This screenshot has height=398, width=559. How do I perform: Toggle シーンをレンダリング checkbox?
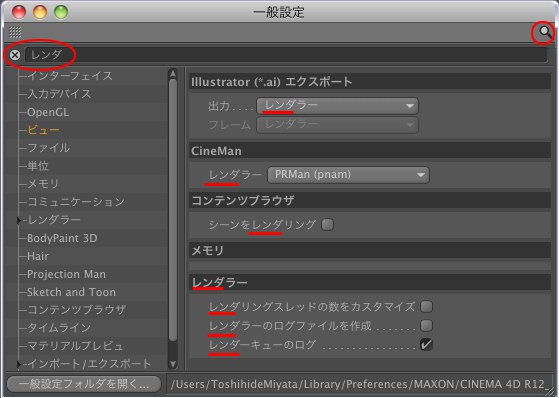[327, 225]
